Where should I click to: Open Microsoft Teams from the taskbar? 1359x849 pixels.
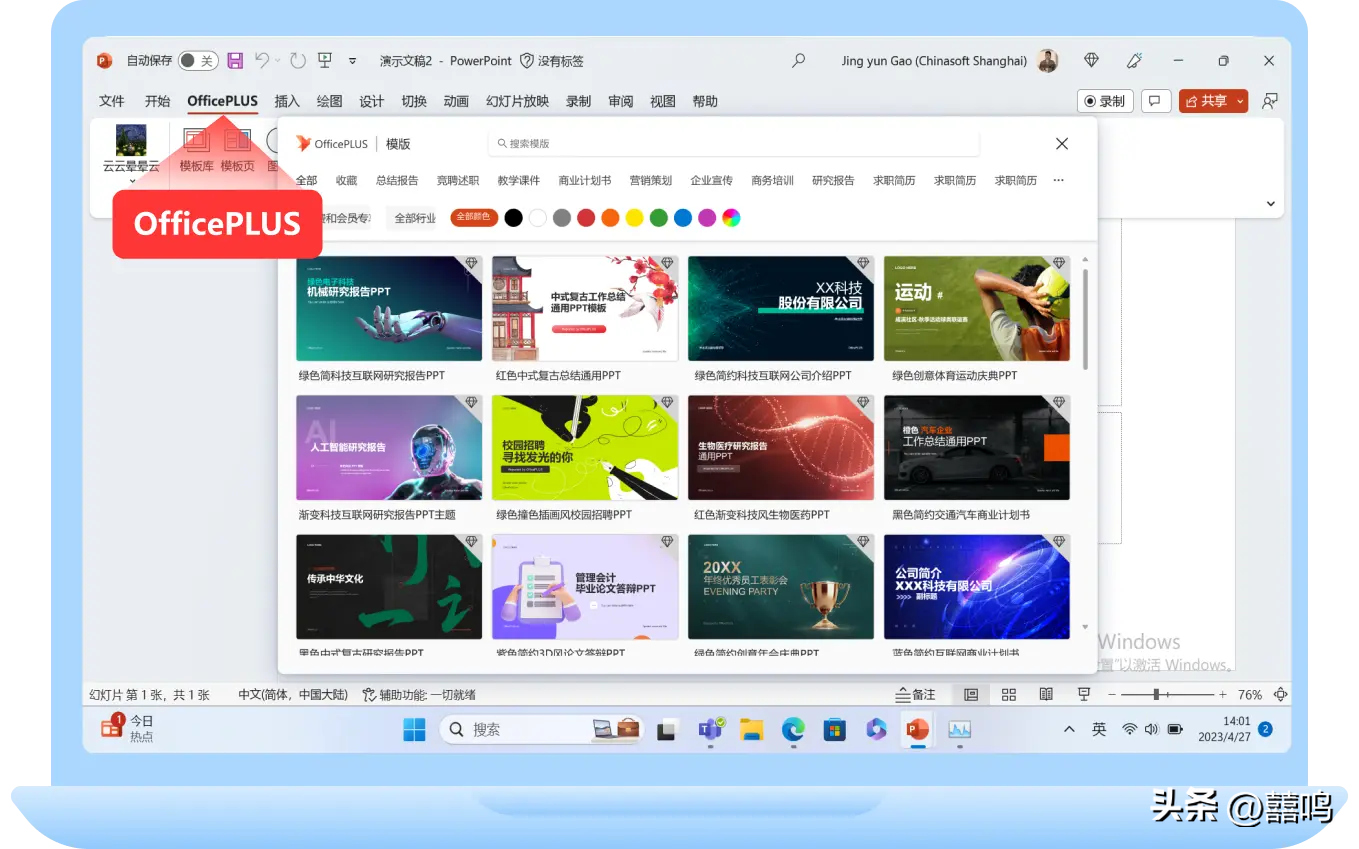[x=711, y=729]
